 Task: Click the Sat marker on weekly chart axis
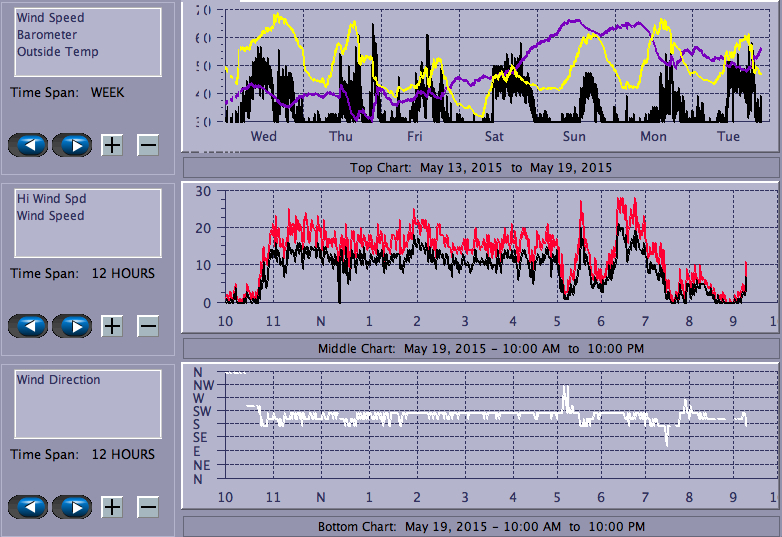(494, 137)
